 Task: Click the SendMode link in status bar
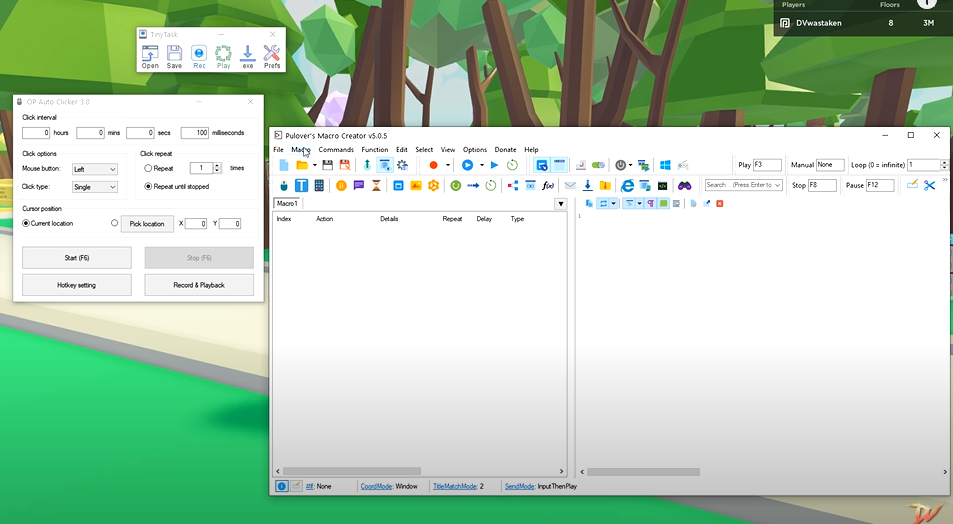(520, 486)
